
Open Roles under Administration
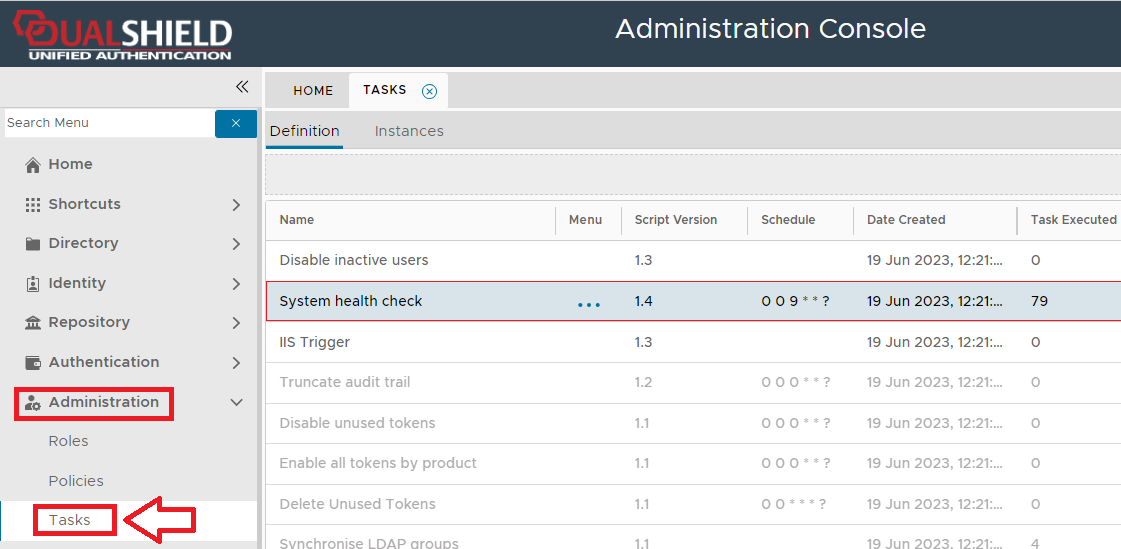(68, 441)
